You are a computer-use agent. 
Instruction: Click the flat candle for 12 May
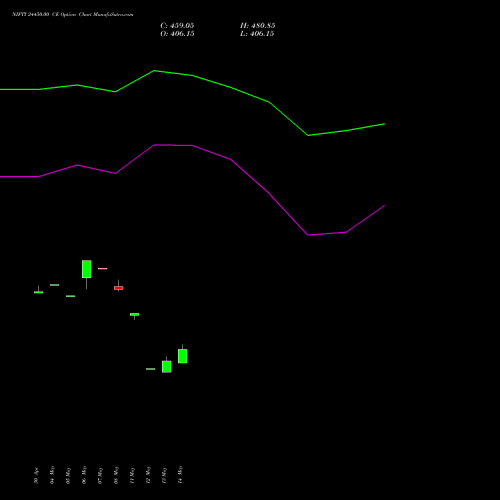(151, 369)
